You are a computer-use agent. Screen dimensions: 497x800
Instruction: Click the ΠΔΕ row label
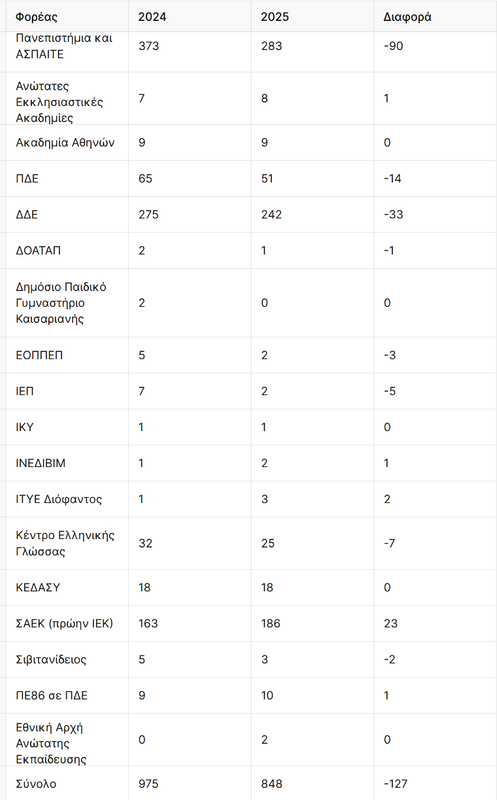pos(27,179)
